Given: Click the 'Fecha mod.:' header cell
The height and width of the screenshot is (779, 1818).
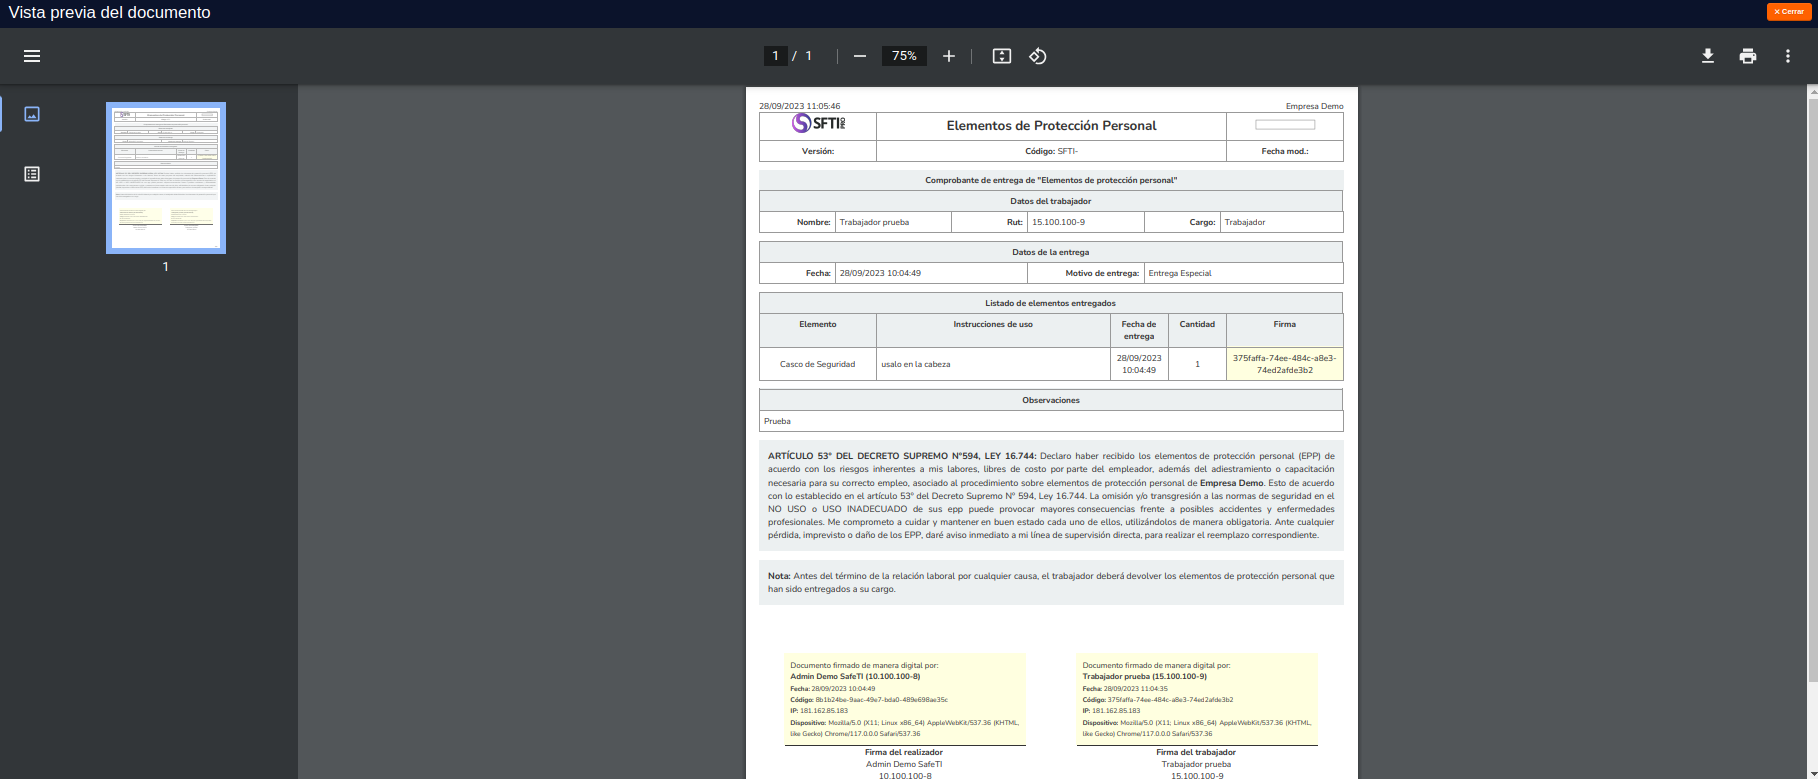Looking at the screenshot, I should (x=1284, y=151).
